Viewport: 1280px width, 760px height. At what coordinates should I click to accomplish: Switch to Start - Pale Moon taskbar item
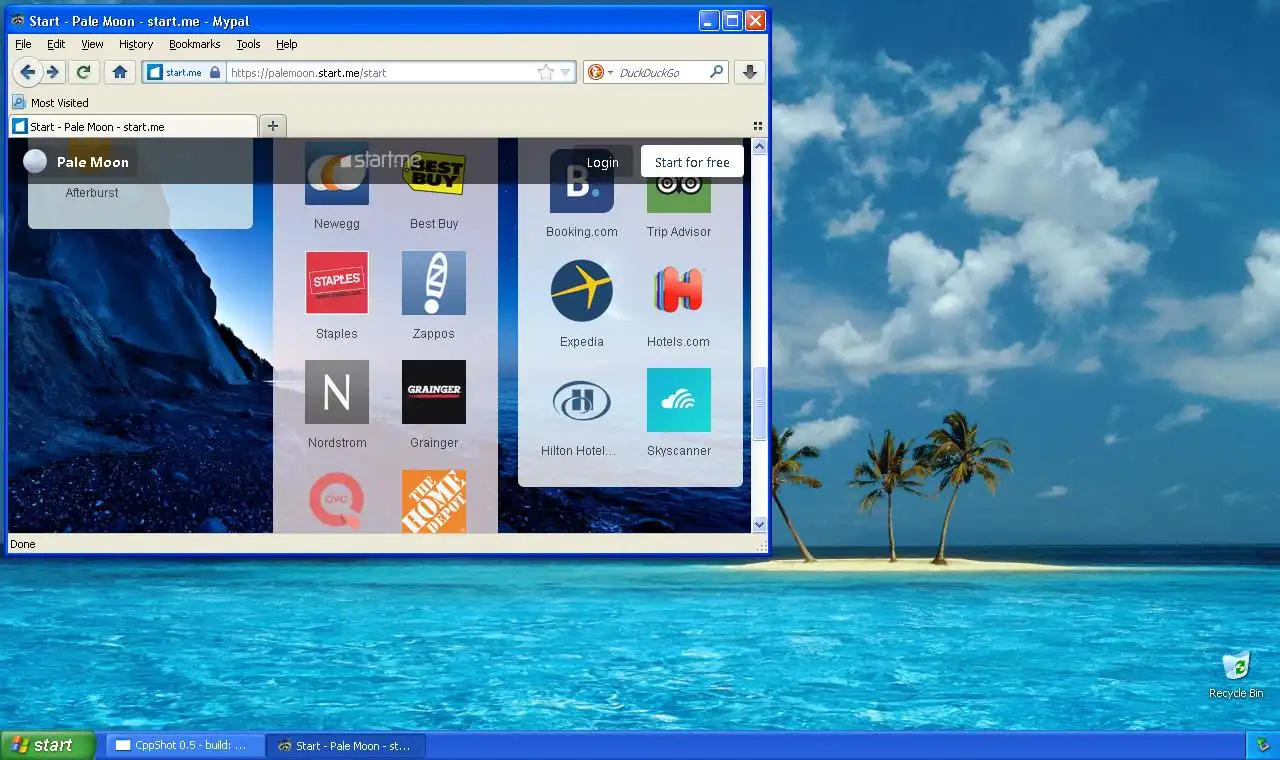pyautogui.click(x=345, y=746)
